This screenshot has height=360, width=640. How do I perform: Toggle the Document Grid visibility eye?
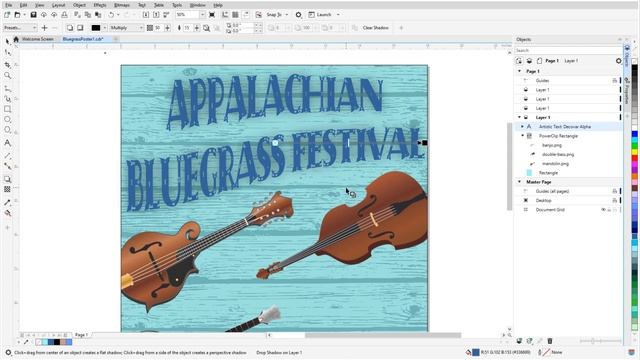pos(603,210)
